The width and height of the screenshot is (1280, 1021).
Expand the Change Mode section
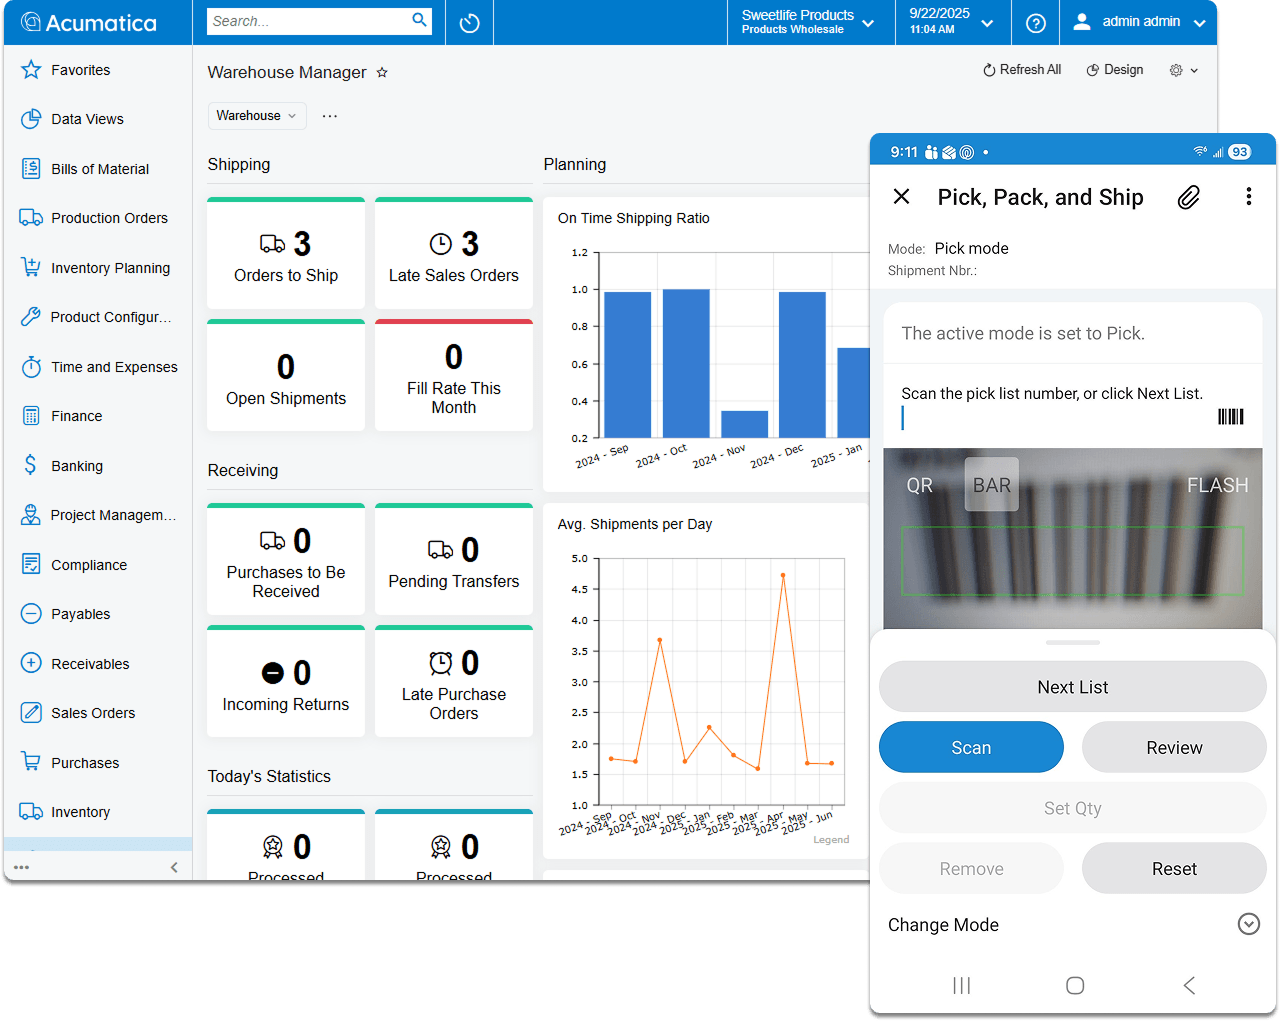pos(1248,924)
